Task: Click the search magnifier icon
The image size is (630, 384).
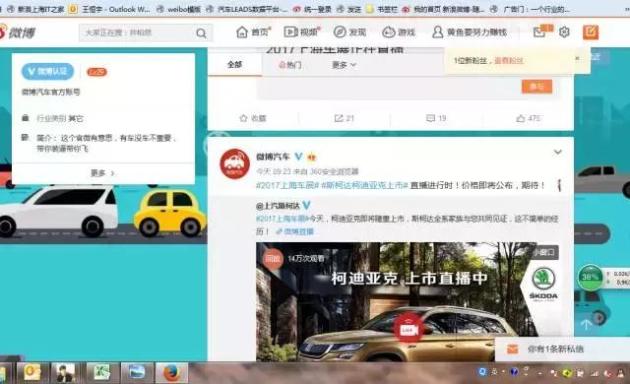Action: pos(201,33)
